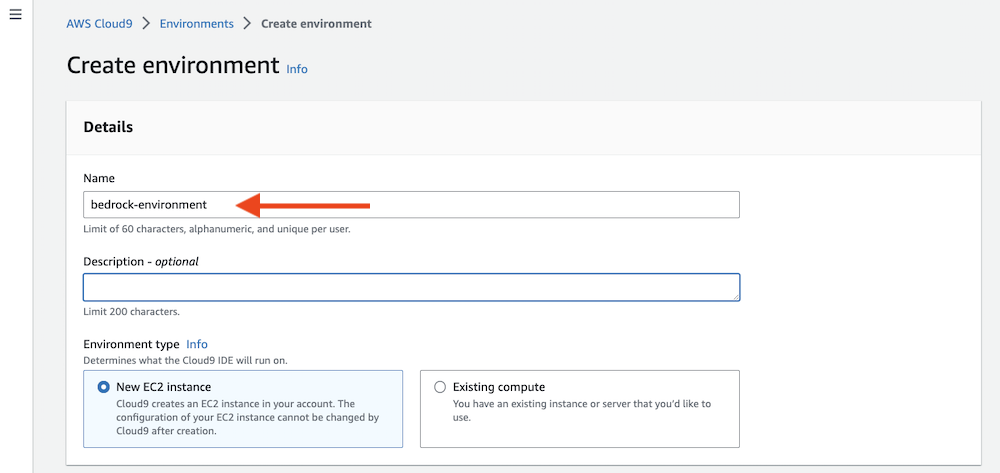This screenshot has width=1000, height=473.
Task: Click the chevron after Environments breadcrumb
Action: coord(247,23)
